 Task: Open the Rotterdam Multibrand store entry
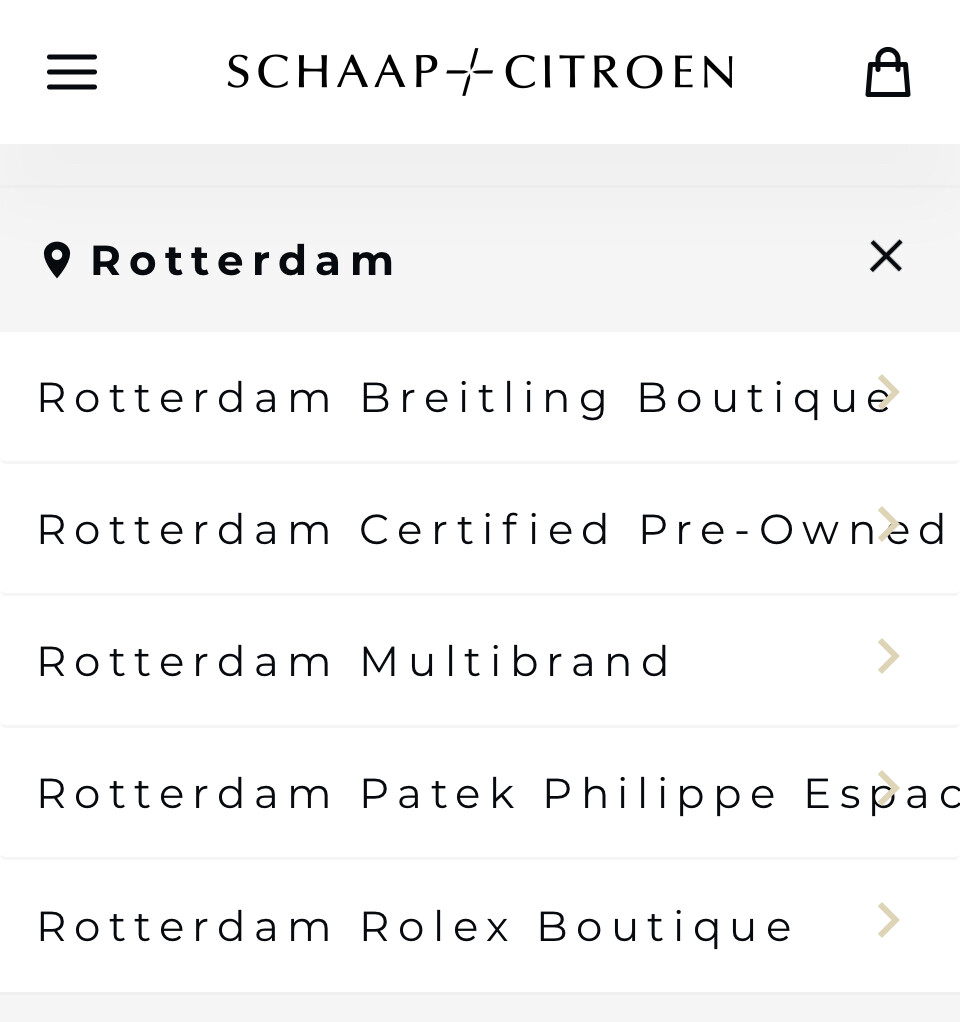tap(355, 662)
